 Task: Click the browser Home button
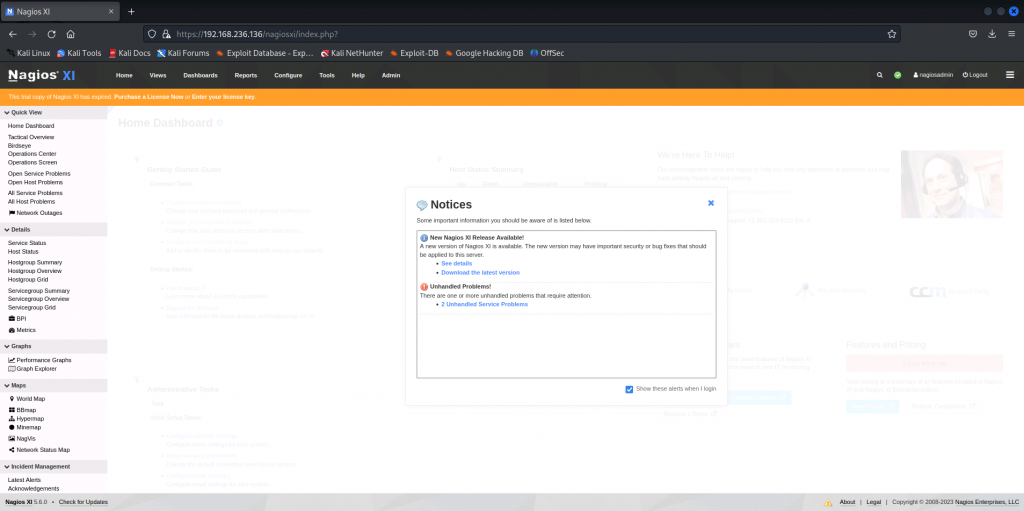(71, 34)
